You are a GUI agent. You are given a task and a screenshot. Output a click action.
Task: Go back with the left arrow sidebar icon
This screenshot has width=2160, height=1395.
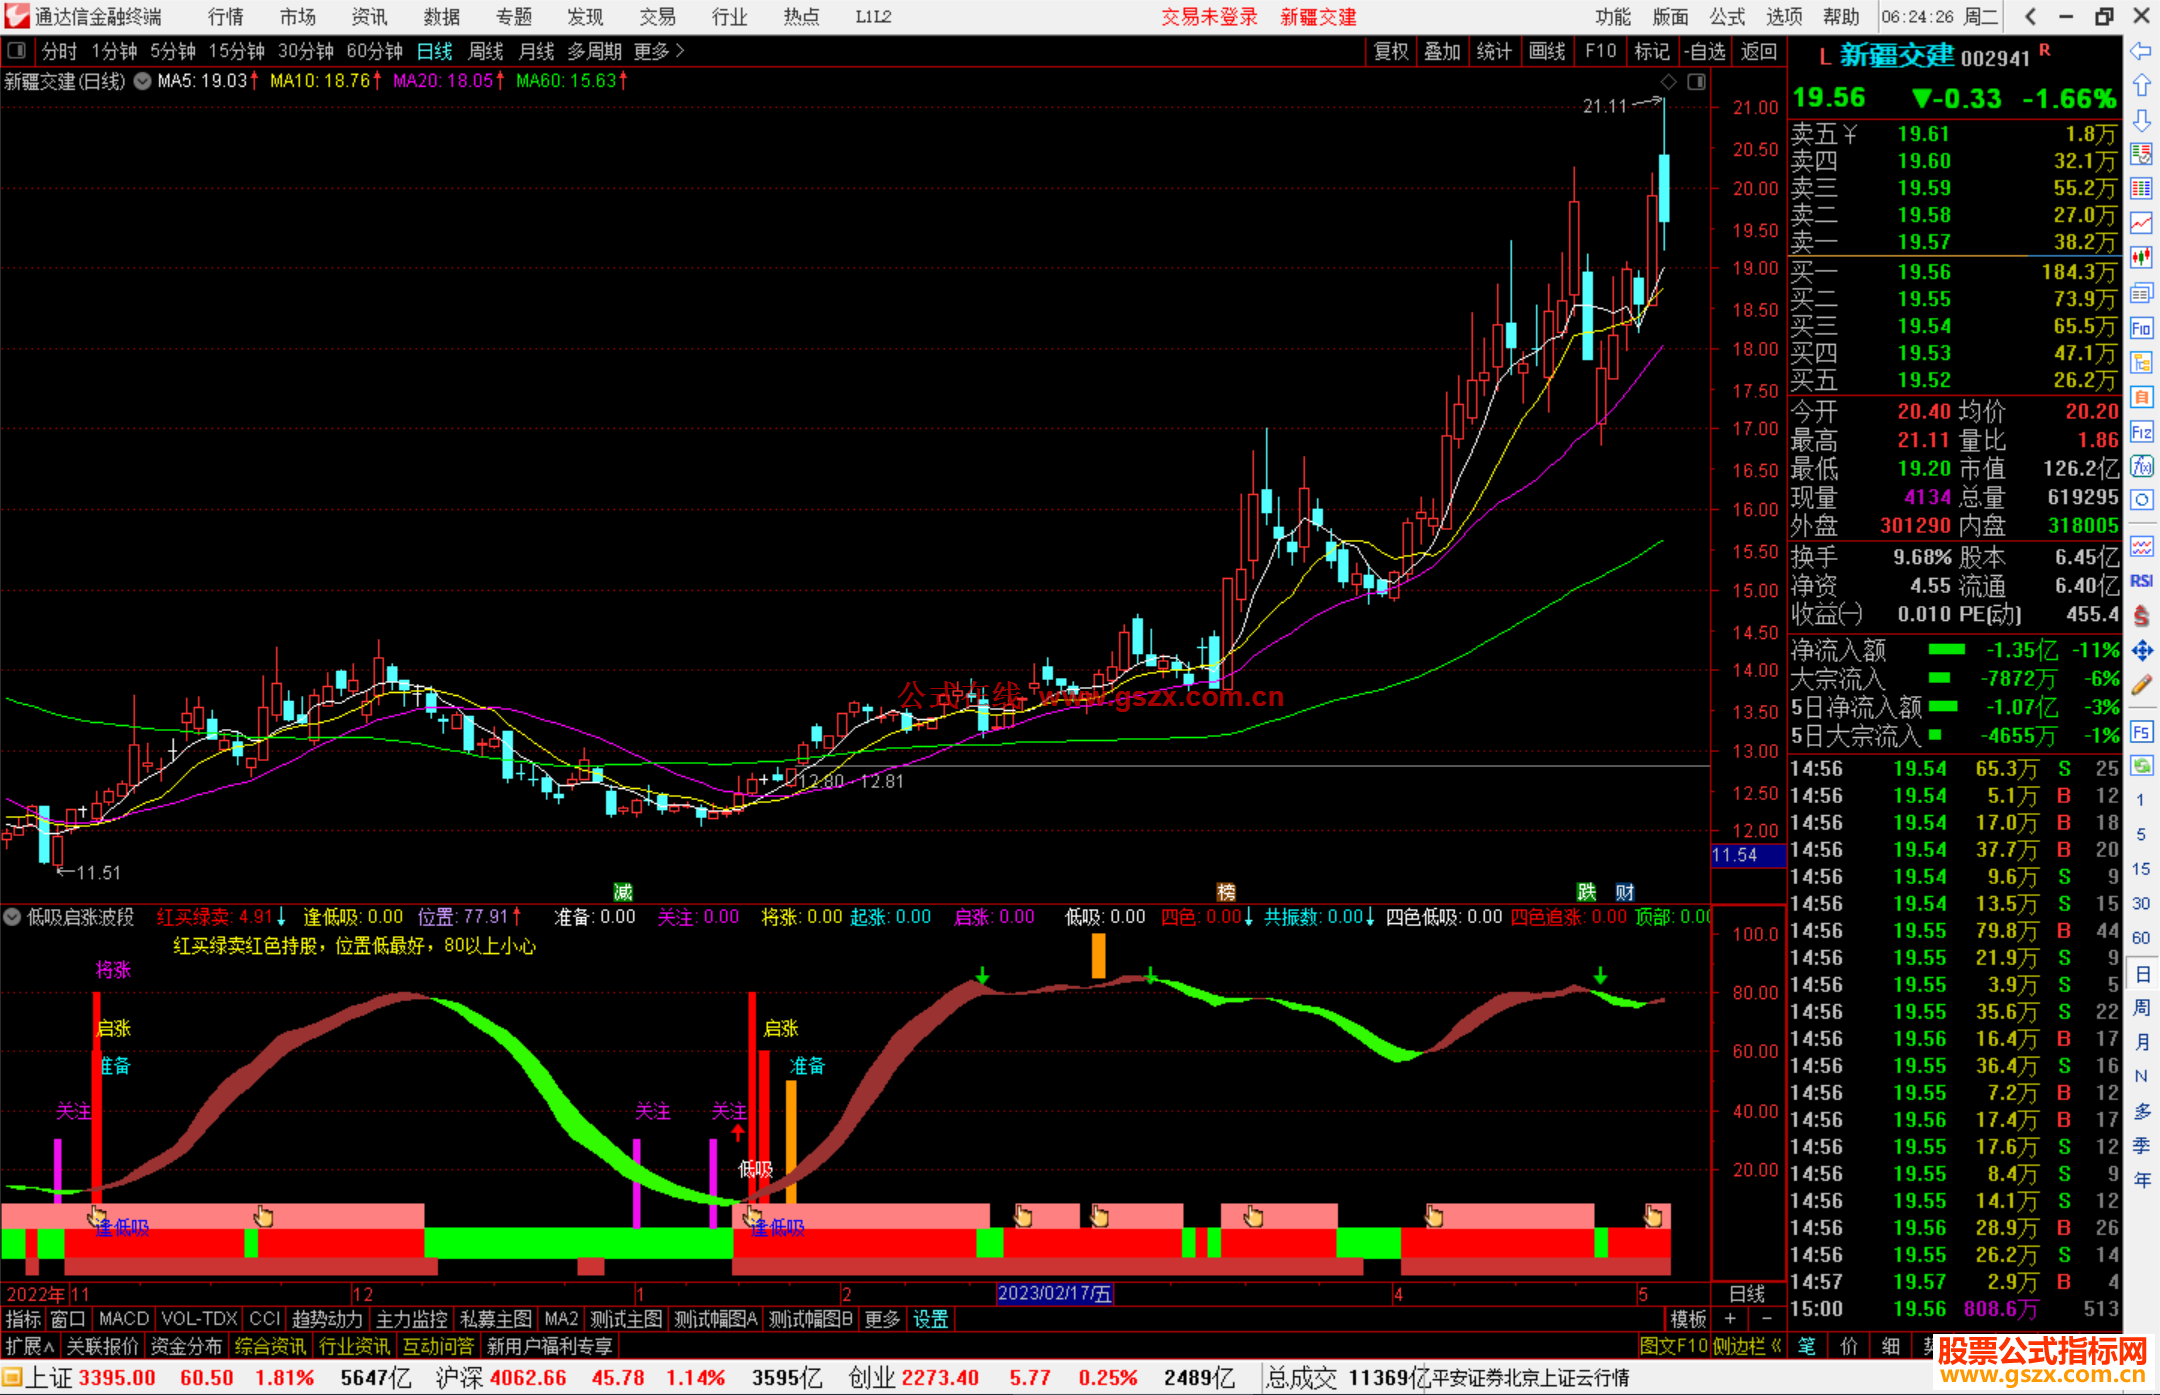click(2141, 51)
